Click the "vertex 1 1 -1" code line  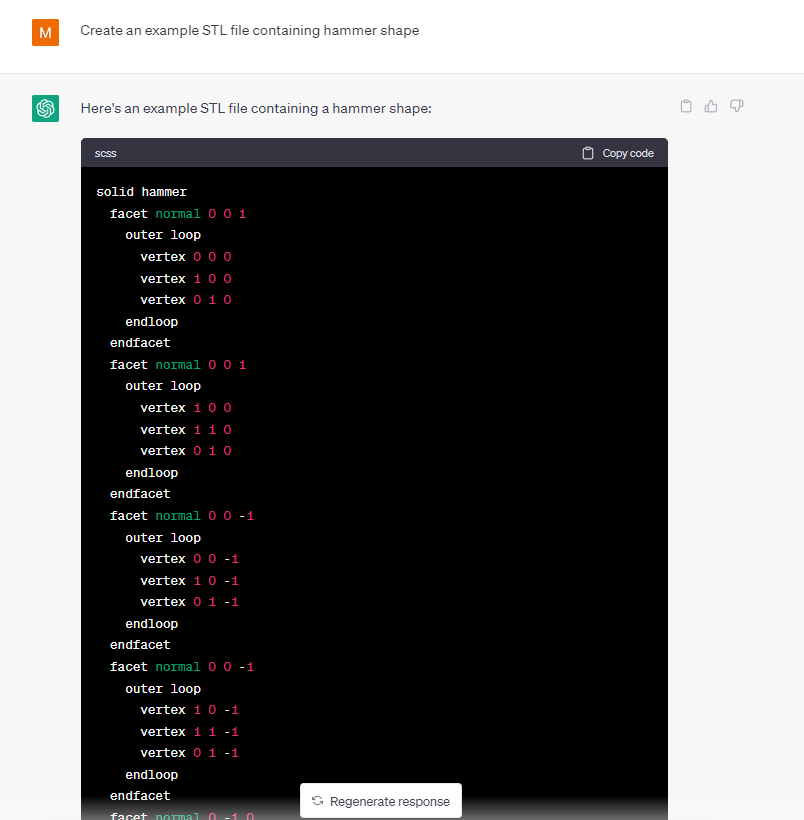(189, 732)
